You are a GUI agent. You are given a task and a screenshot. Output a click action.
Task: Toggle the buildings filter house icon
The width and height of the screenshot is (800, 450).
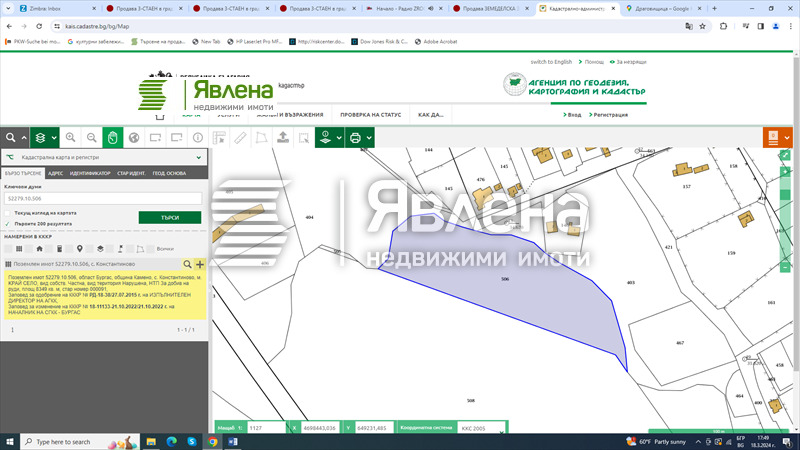(x=40, y=248)
